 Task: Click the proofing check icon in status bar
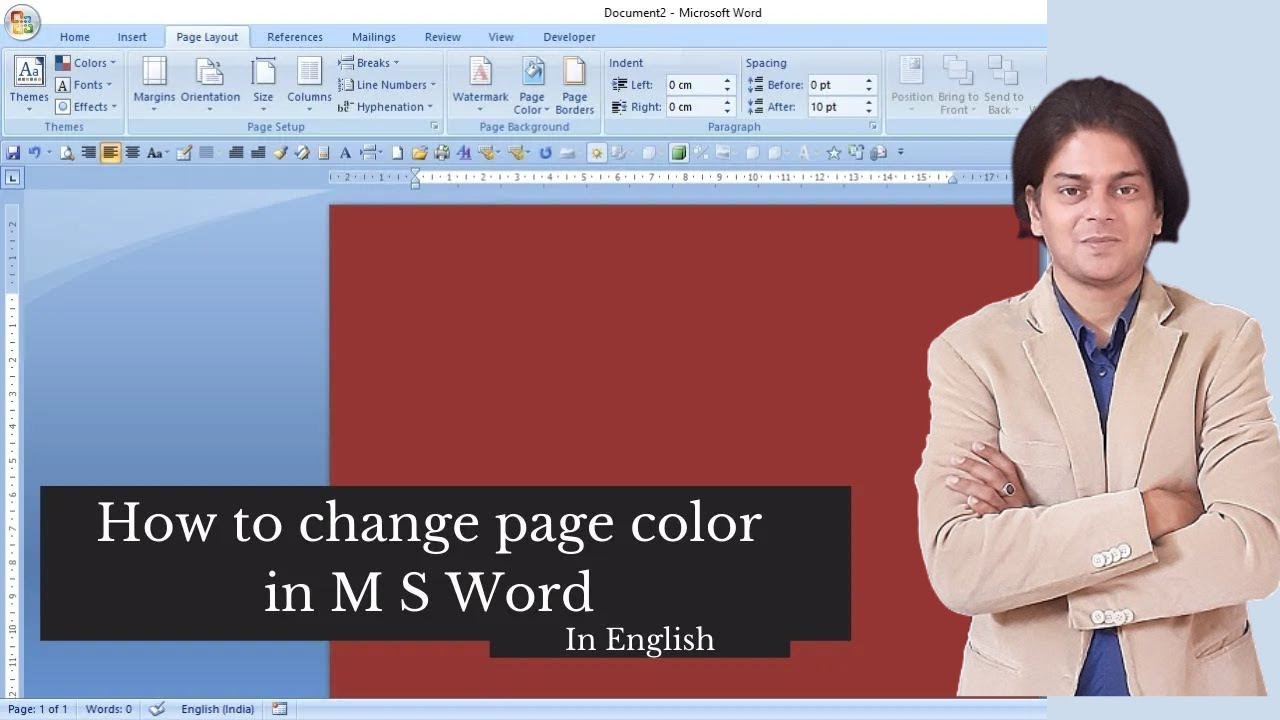tap(157, 709)
